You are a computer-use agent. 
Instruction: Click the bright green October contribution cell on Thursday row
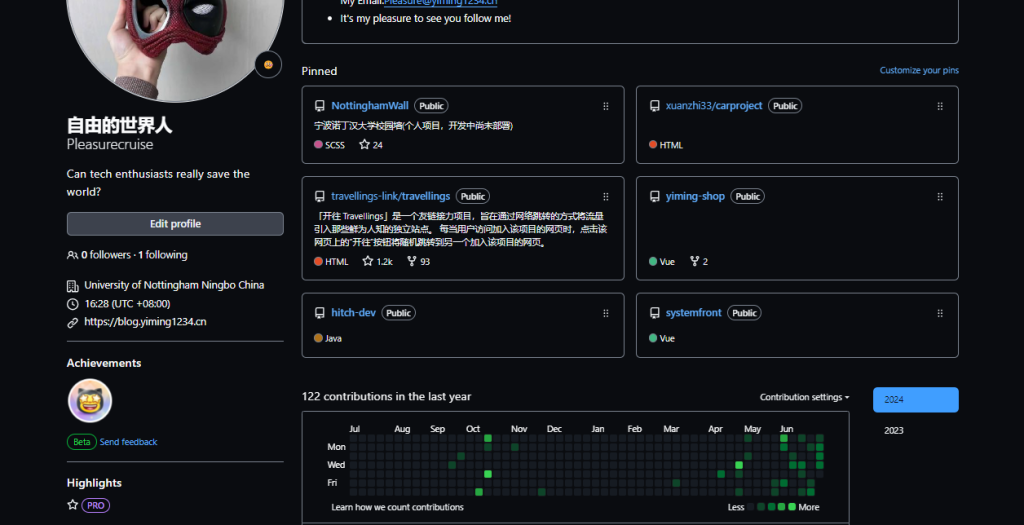coord(488,474)
